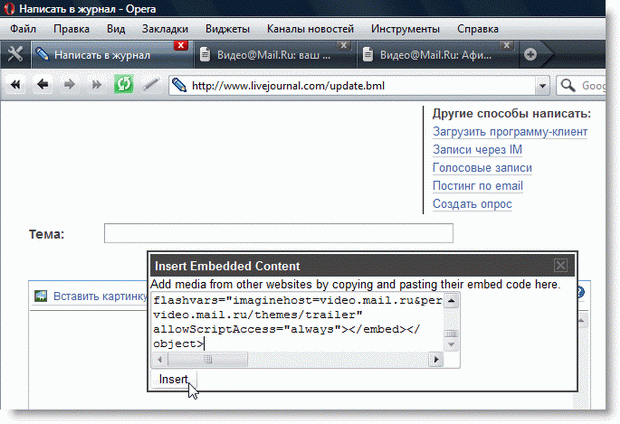The width and height of the screenshot is (620, 424).
Task: Click the search magnifier icon
Action: point(568,85)
